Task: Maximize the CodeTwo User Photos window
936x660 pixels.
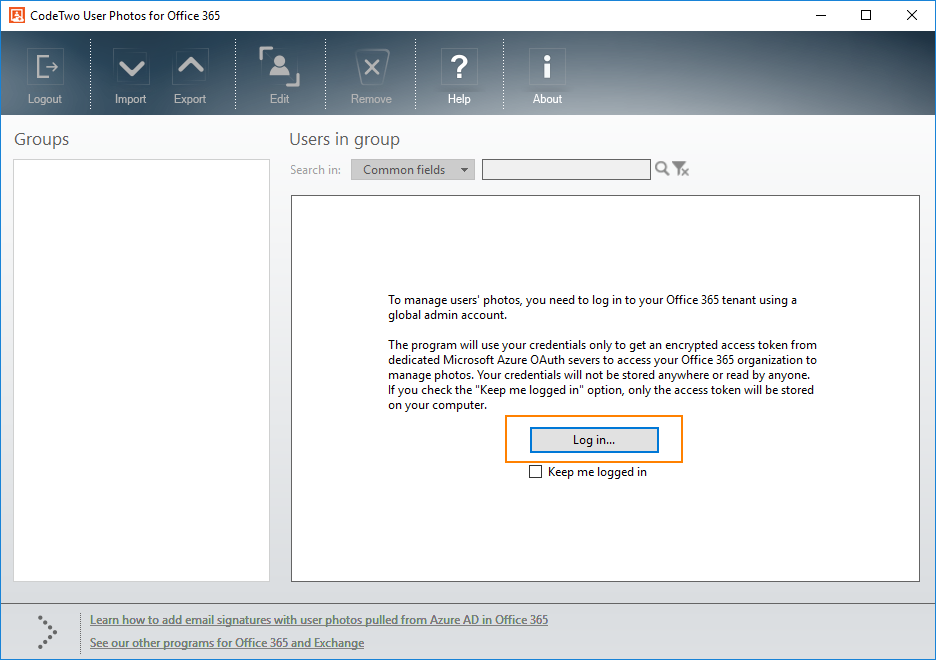Action: (866, 16)
